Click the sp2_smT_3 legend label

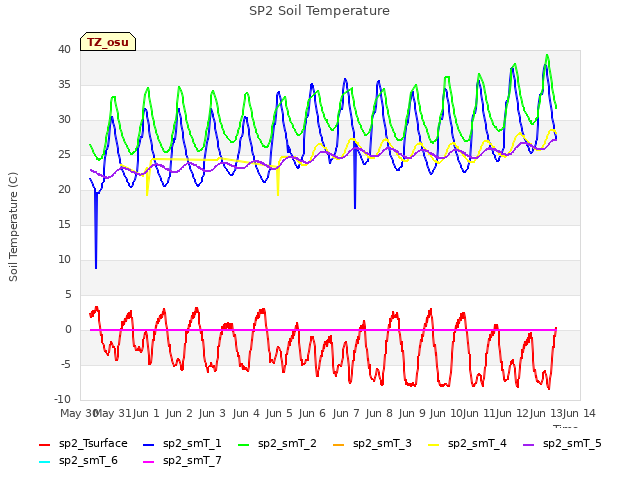pyautogui.click(x=382, y=443)
